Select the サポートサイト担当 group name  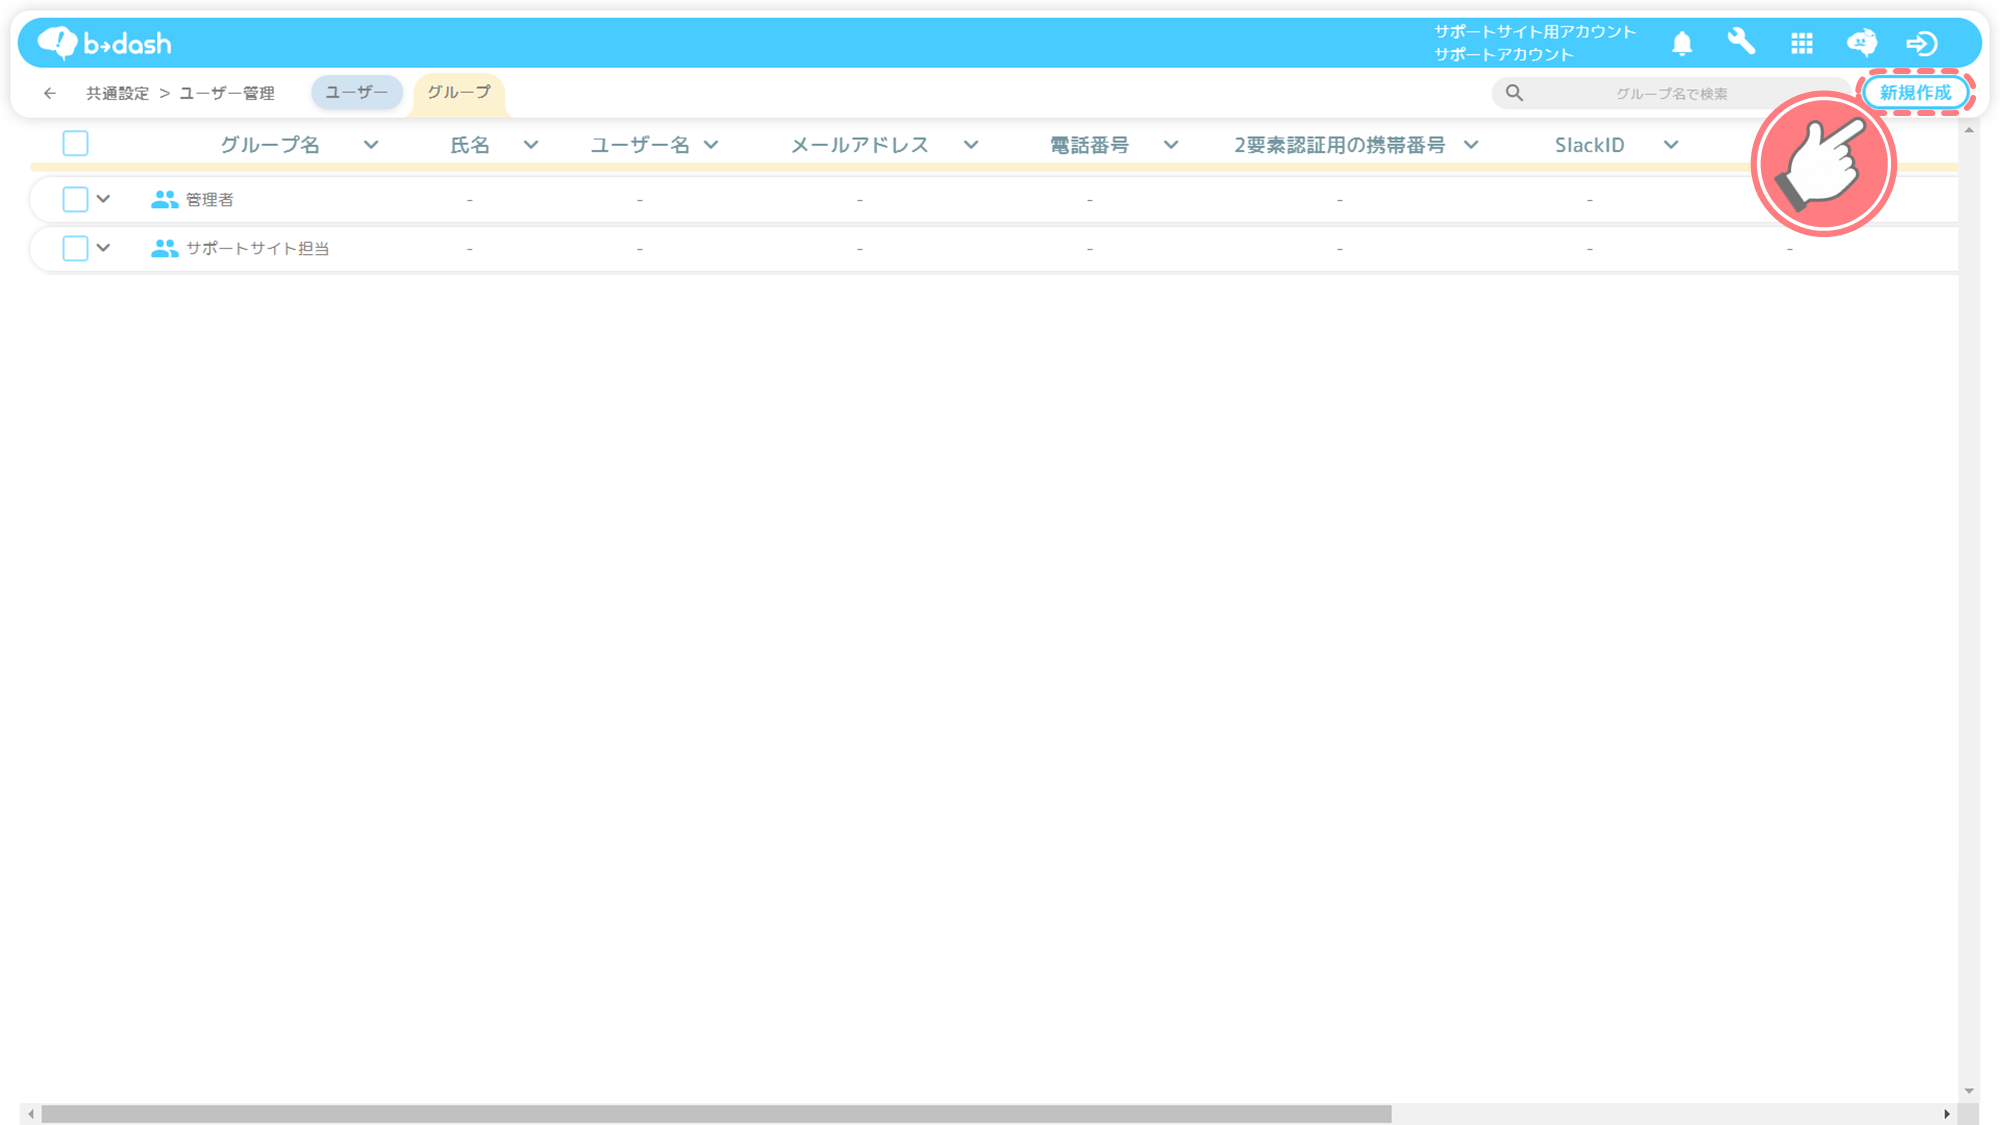point(257,248)
